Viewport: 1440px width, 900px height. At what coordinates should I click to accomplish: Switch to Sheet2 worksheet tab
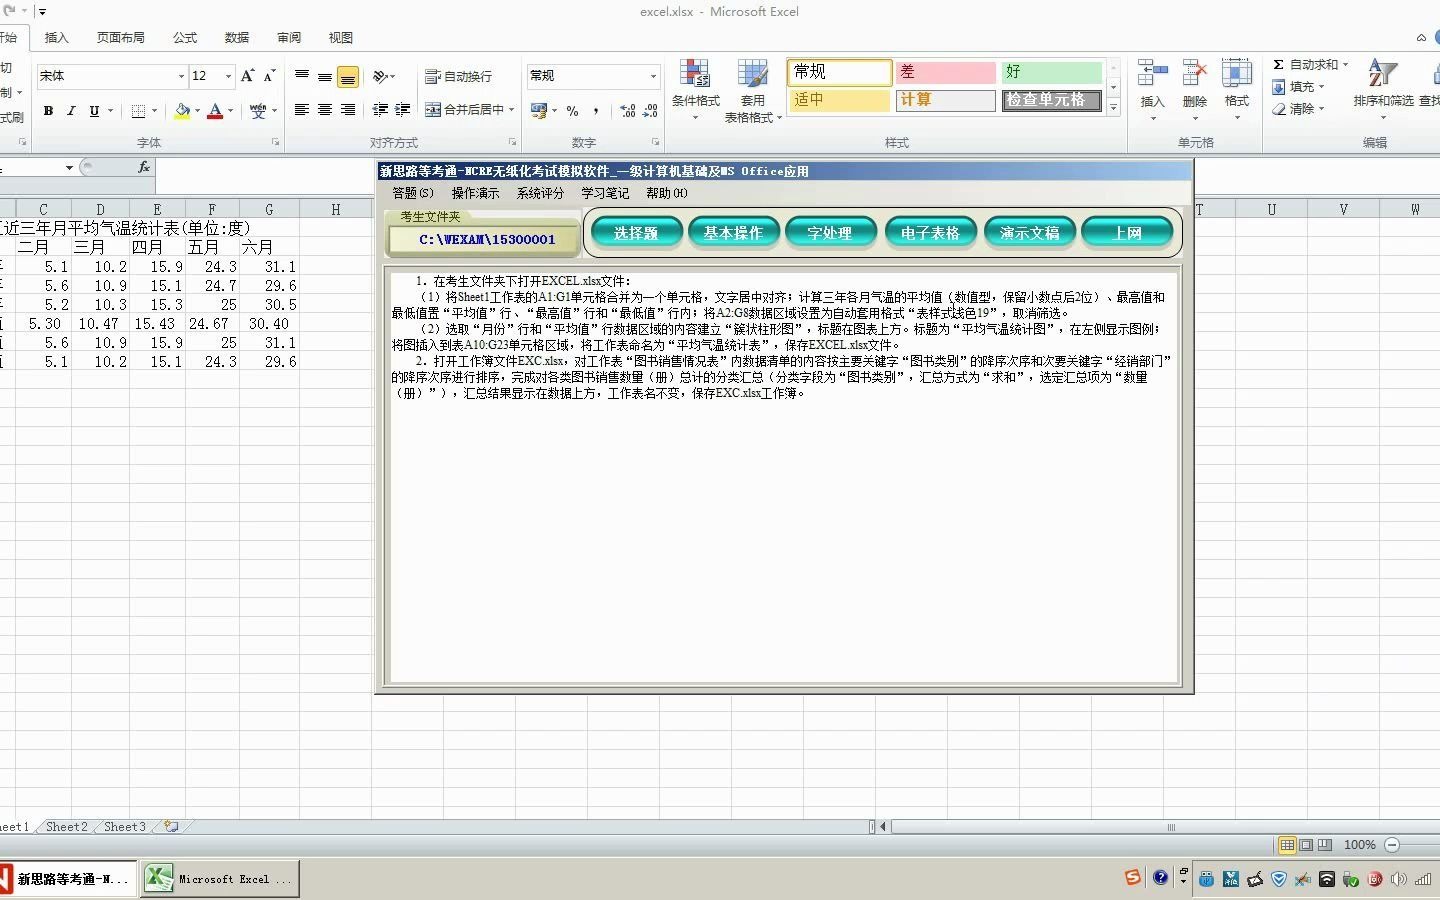coord(65,827)
